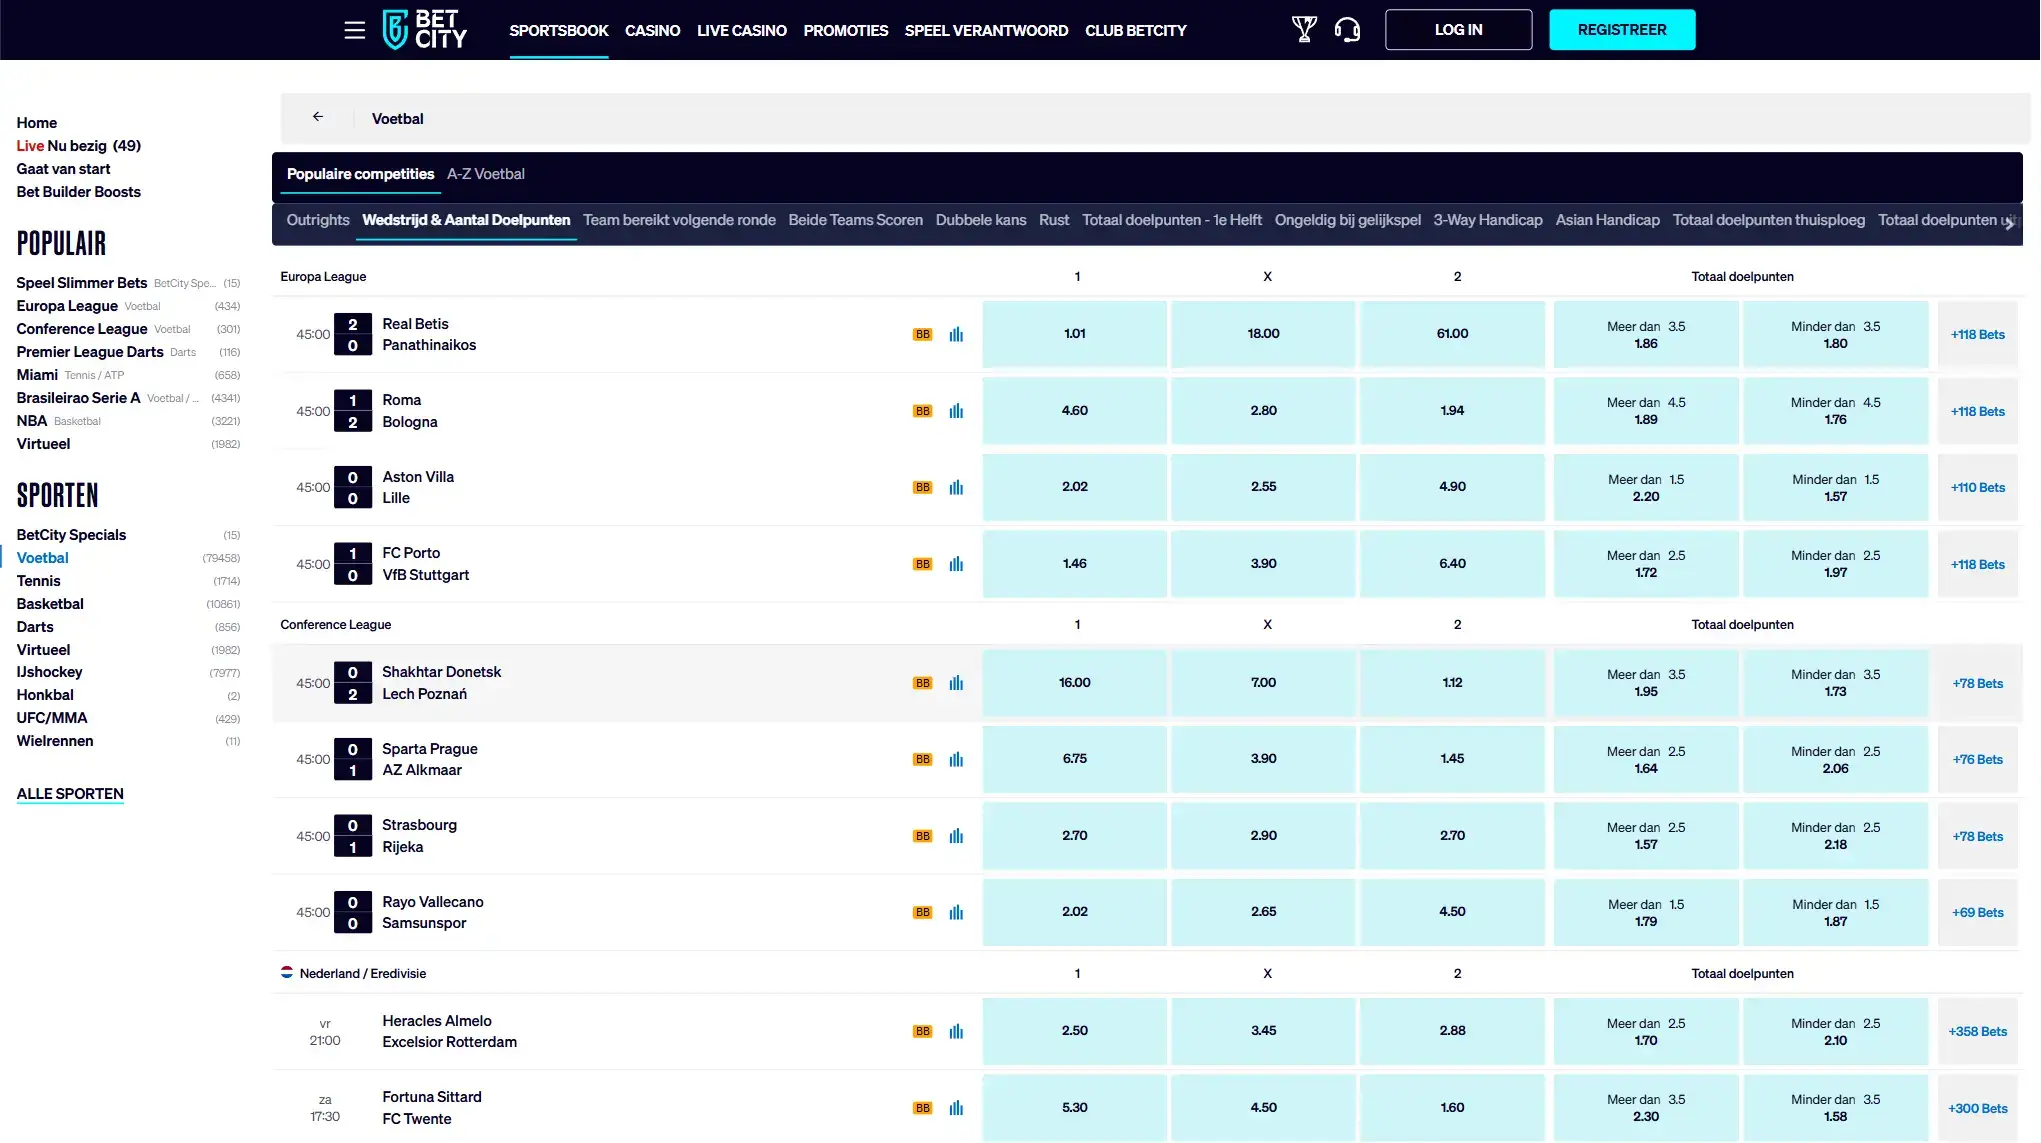The height and width of the screenshot is (1143, 2041).
Task: Open the Sparta Prague vs AZ Alkmaar match
Action: tap(429, 759)
